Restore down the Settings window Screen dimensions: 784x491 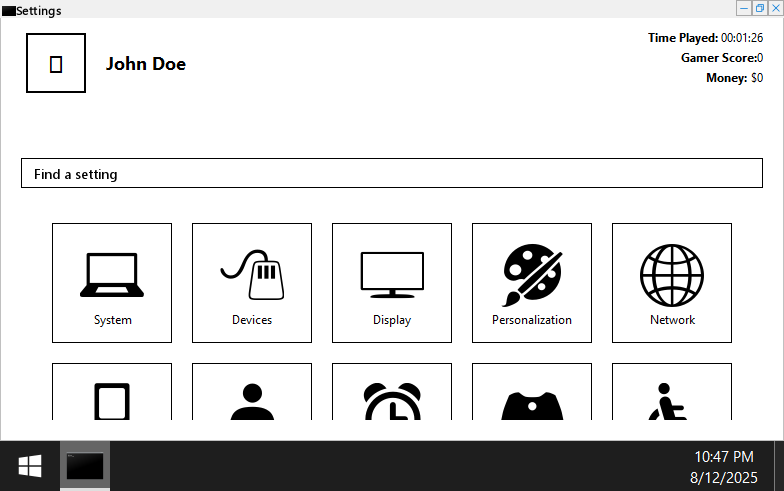(759, 8)
